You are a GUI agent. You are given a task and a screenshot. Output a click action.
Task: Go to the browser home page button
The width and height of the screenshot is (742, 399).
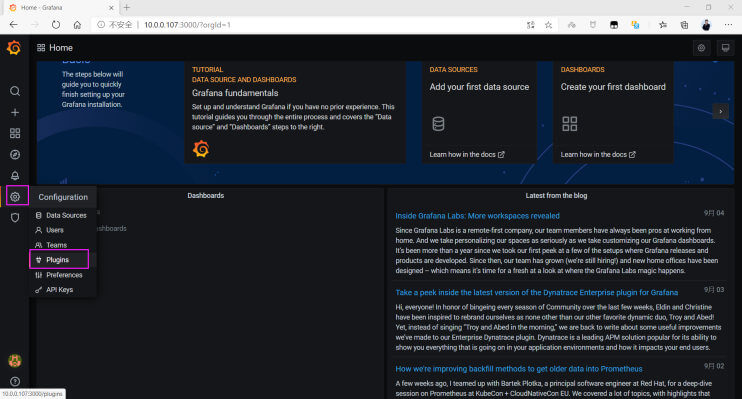pyautogui.click(x=77, y=25)
